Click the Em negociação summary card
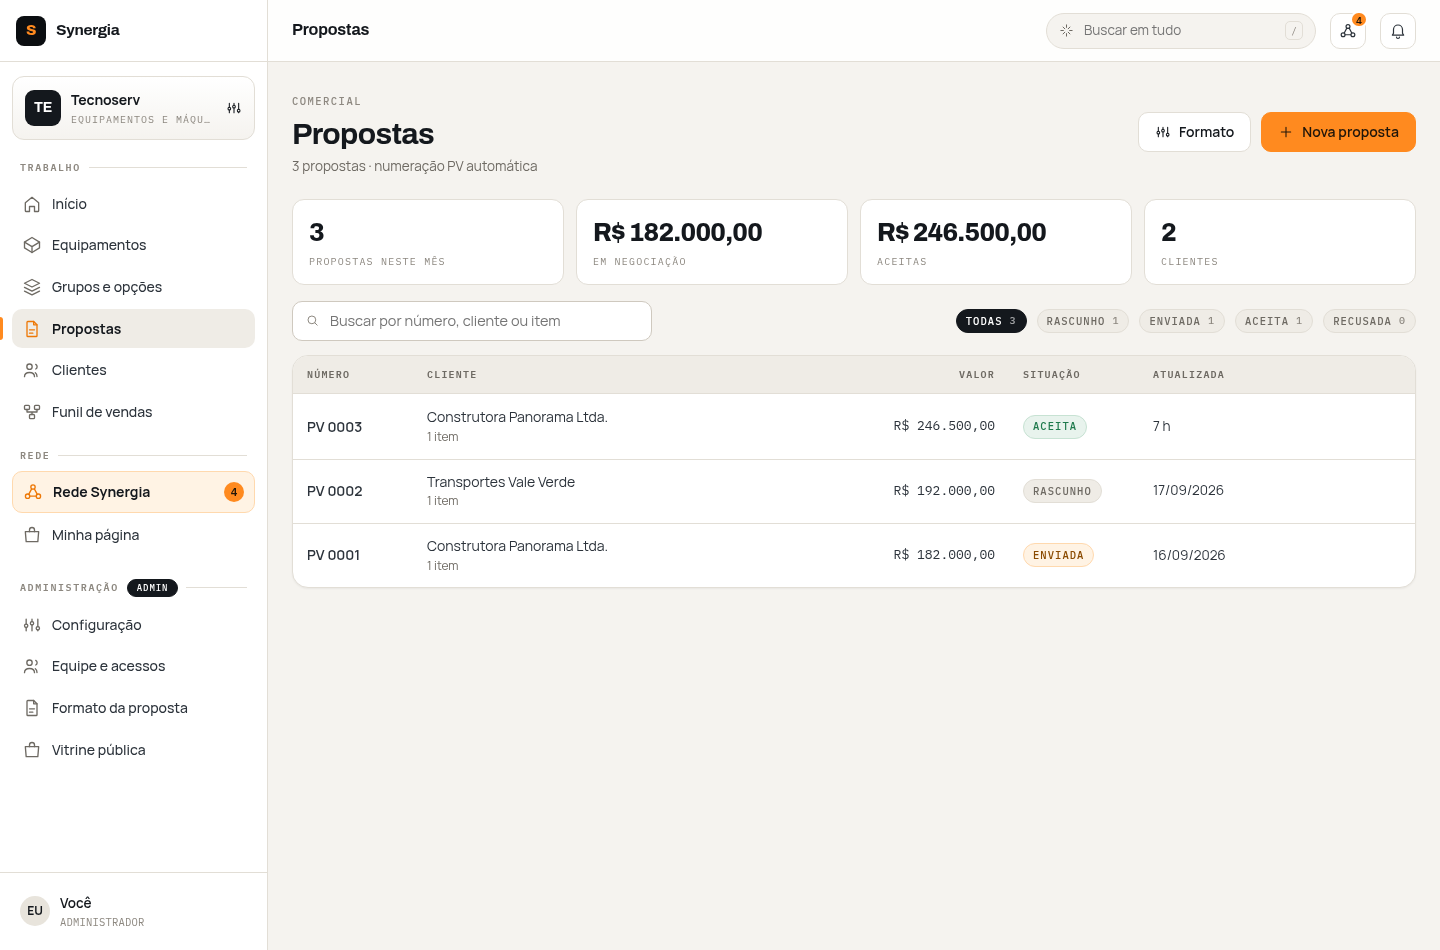Image resolution: width=1440 pixels, height=950 pixels. point(712,242)
